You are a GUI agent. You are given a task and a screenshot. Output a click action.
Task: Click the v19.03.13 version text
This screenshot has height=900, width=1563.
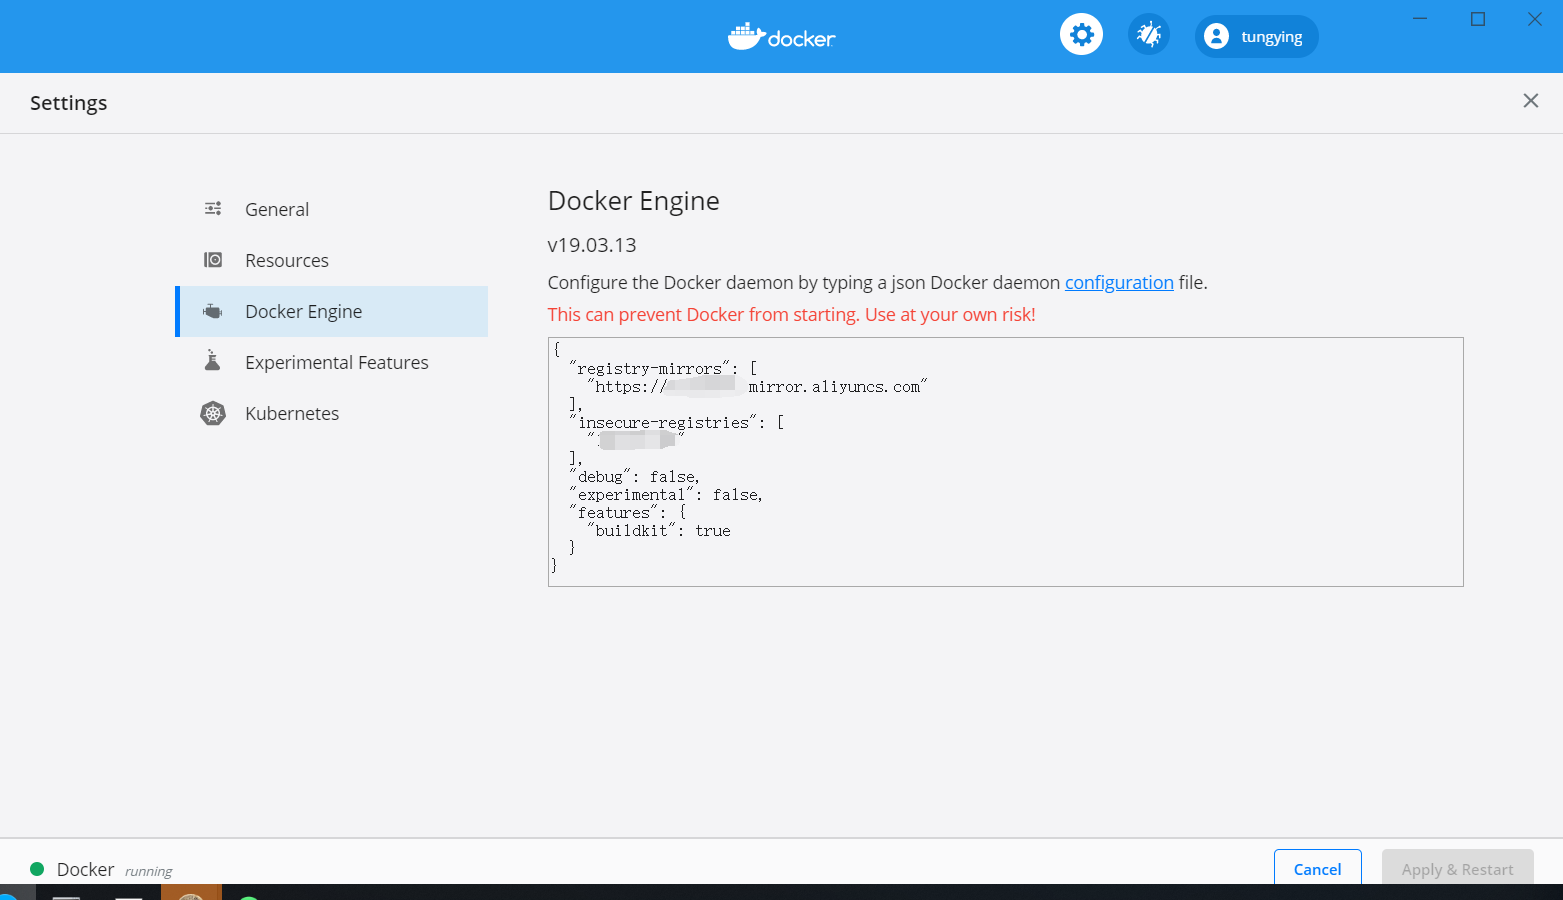pos(592,245)
